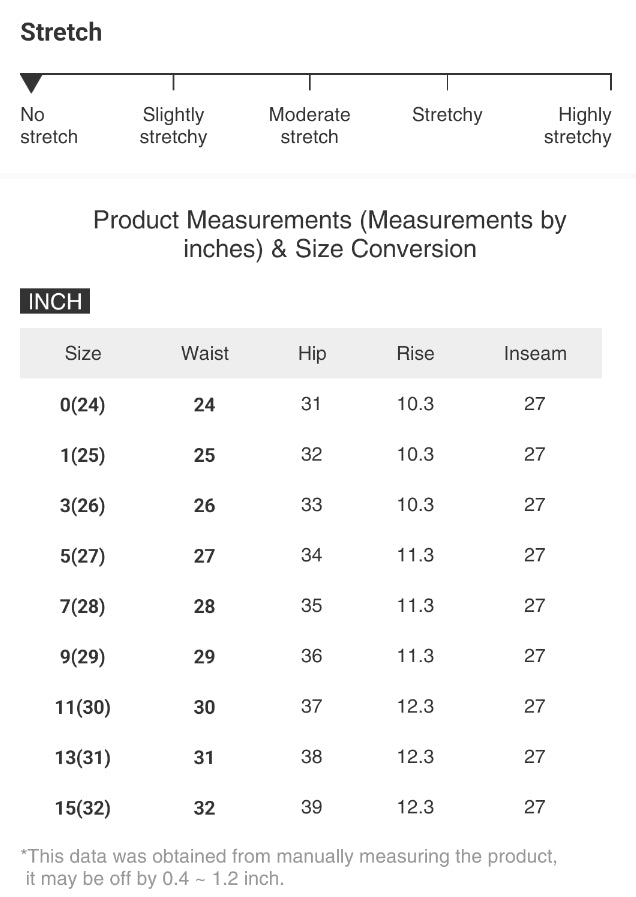Click the Product Measurements title text
636x897 pixels.
329,234
